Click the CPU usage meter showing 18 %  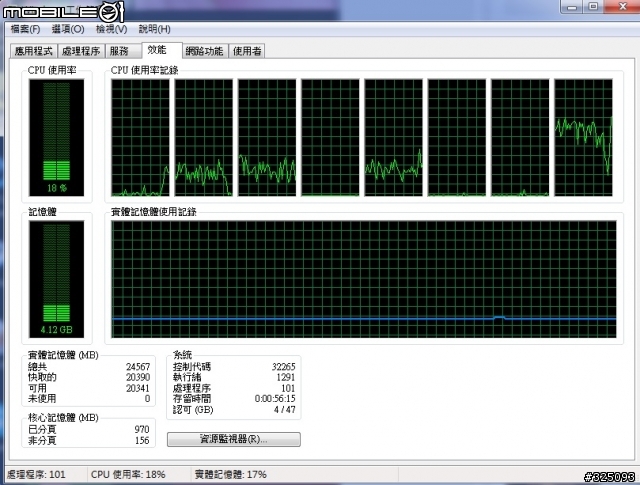point(56,138)
